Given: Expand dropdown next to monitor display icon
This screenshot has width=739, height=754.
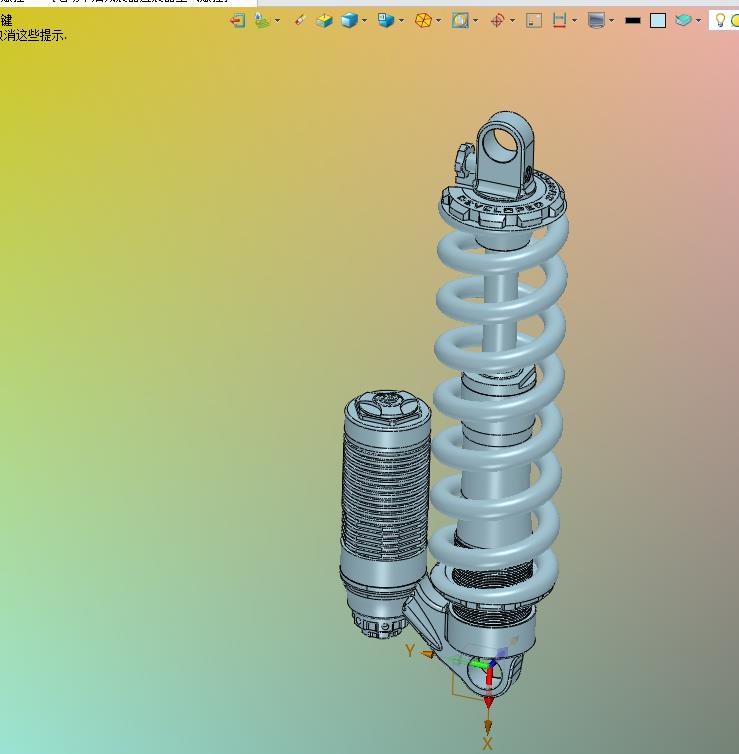Looking at the screenshot, I should pyautogui.click(x=612, y=21).
